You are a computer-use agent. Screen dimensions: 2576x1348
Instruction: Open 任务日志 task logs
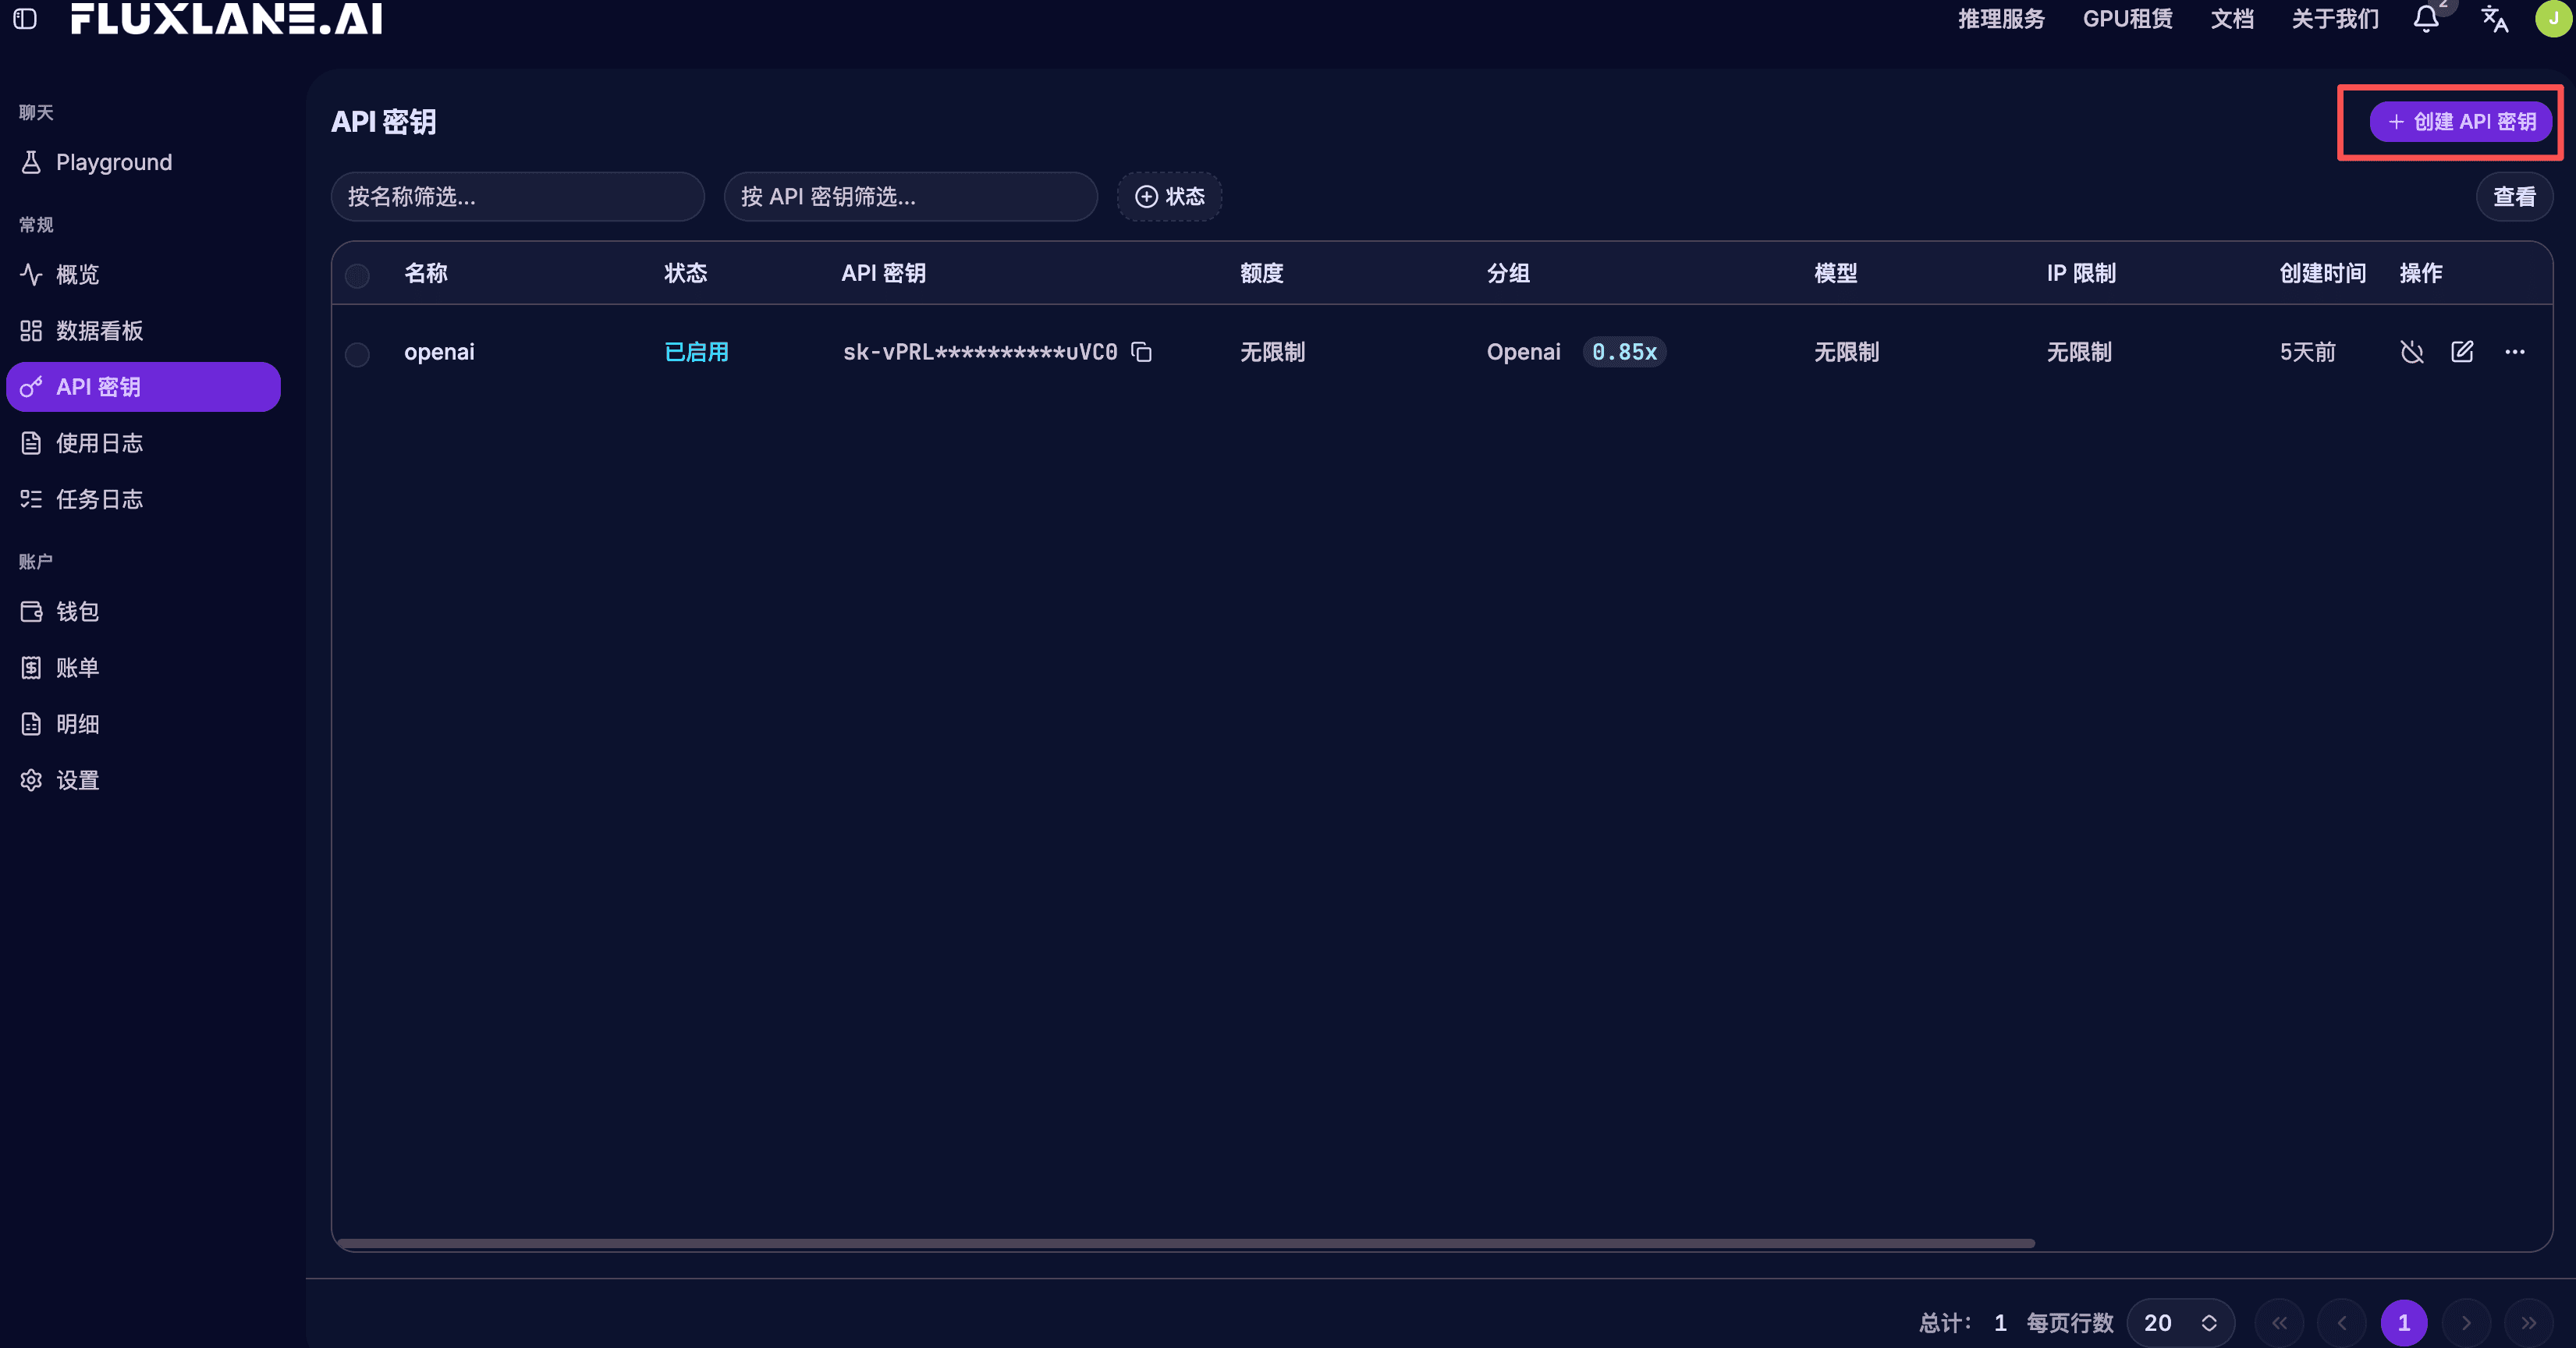143,499
